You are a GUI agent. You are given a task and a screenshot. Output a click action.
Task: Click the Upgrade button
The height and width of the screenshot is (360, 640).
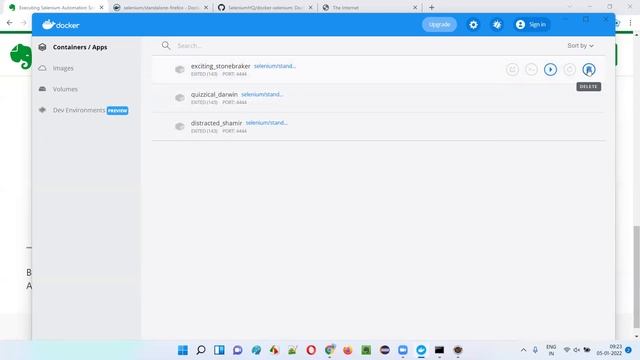439,24
